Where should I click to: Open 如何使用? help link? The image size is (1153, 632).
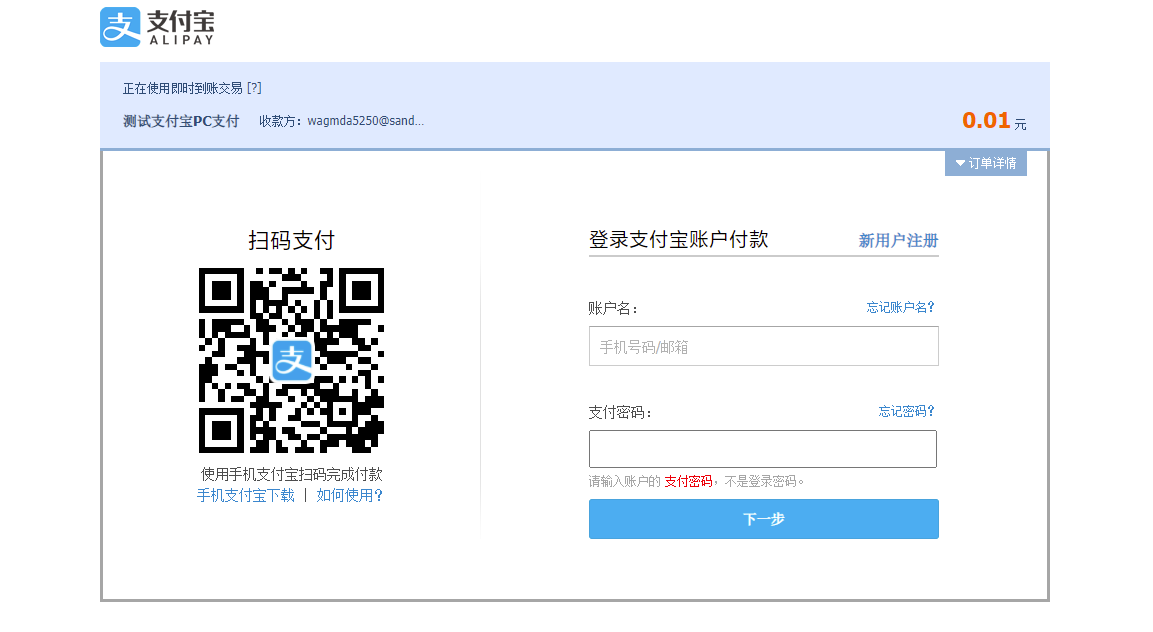(x=349, y=495)
